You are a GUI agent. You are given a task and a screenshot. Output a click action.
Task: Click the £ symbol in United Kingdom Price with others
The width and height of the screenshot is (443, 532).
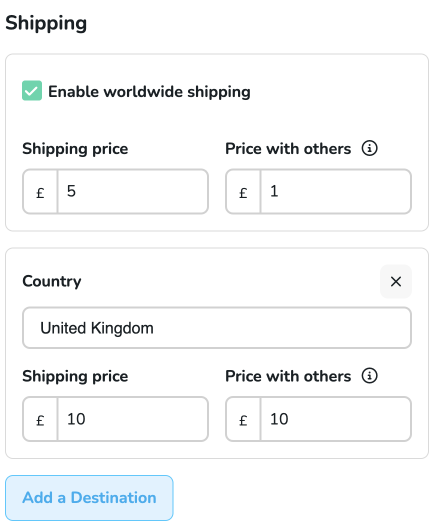coord(243,419)
